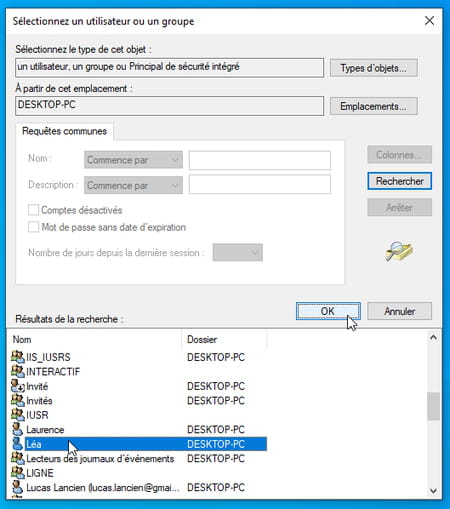This screenshot has height=509, width=450.
Task: Click the search magnifier folder icon
Action: click(399, 251)
